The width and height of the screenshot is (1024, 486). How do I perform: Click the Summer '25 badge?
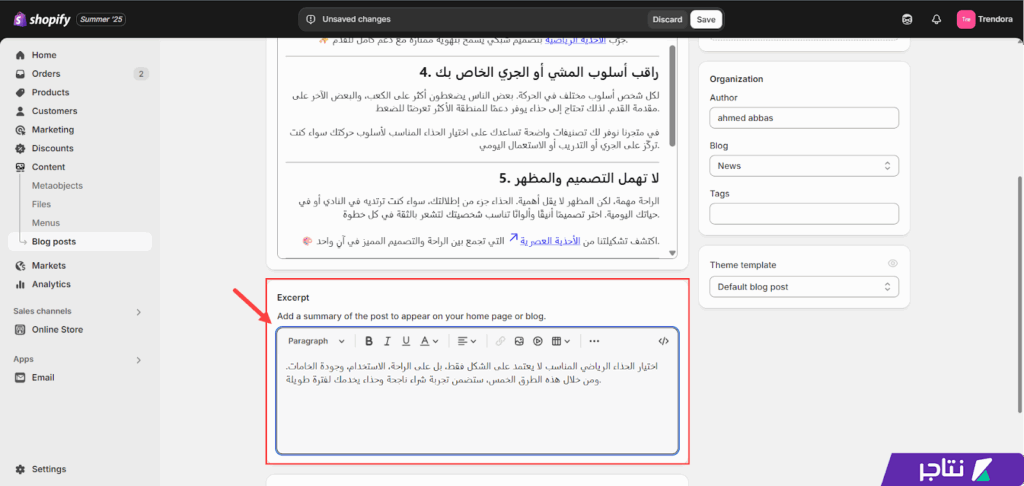101,20
